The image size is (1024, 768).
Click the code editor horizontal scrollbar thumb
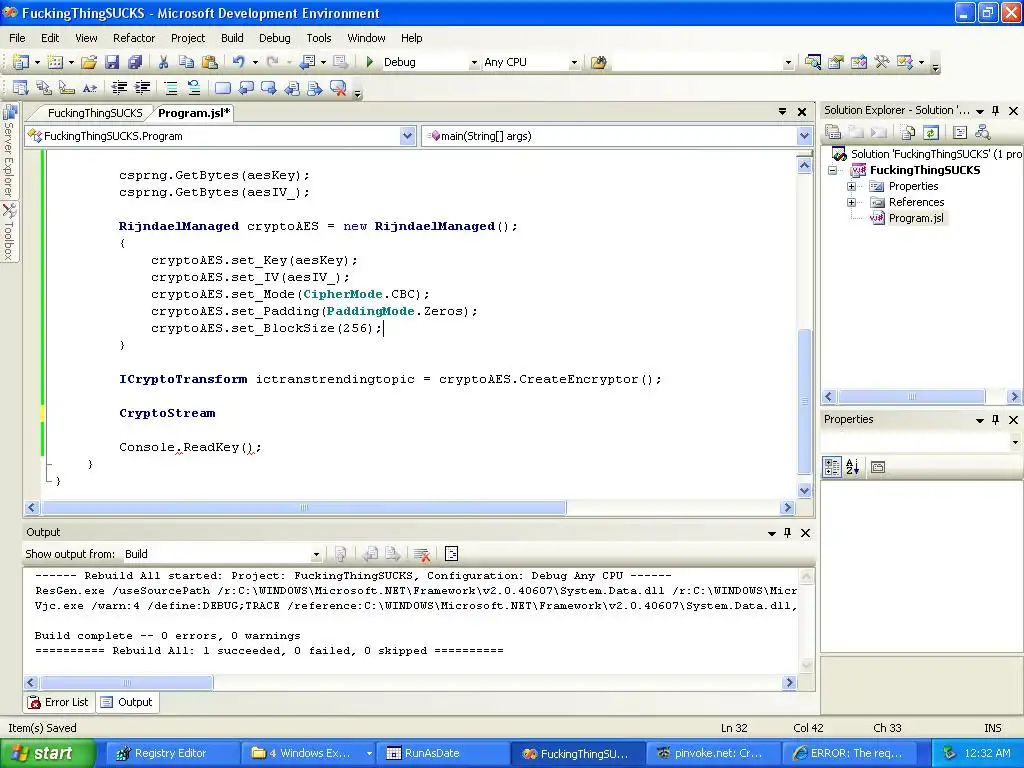tap(304, 507)
